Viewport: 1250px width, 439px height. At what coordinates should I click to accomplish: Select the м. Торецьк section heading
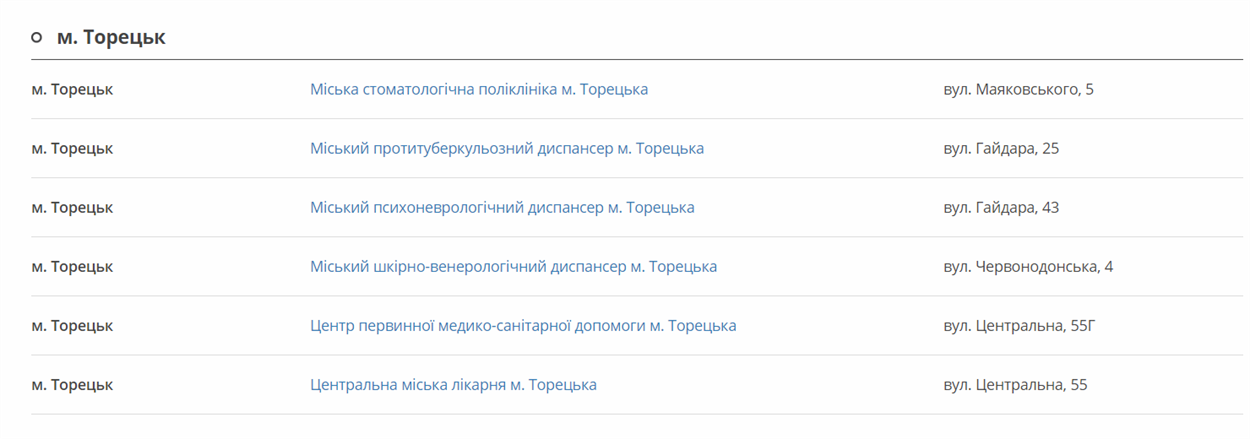[x=111, y=37]
